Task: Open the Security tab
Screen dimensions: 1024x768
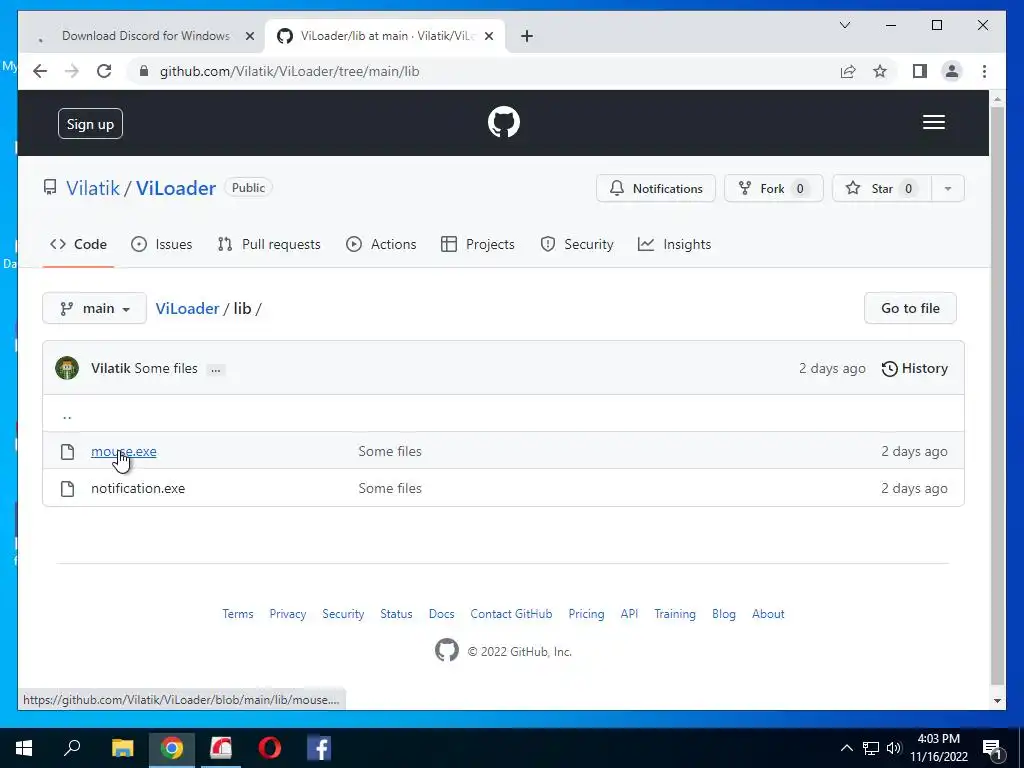Action: click(x=577, y=244)
